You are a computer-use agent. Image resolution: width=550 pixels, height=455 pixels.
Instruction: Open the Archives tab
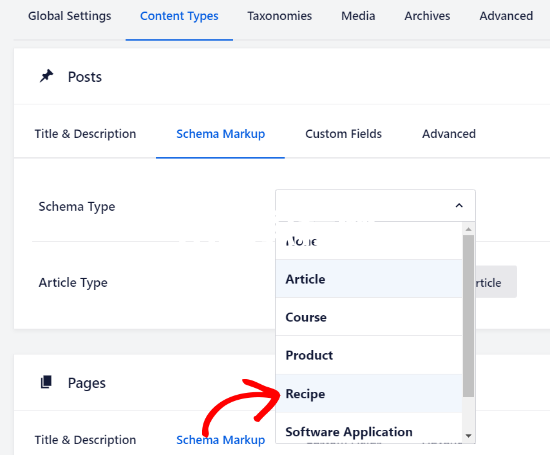(427, 16)
